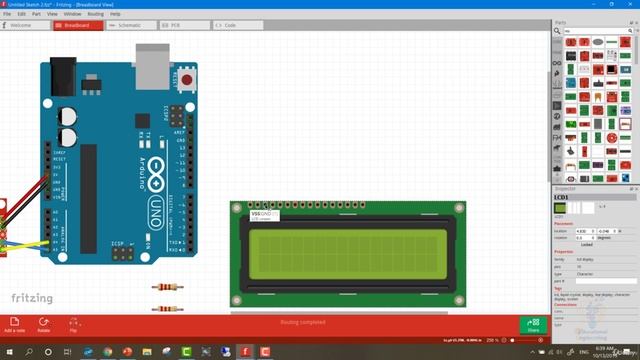Viewport: 640px width, 360px height.
Task: Open the zoom percentage dropdown
Action: pyautogui.click(x=493, y=340)
